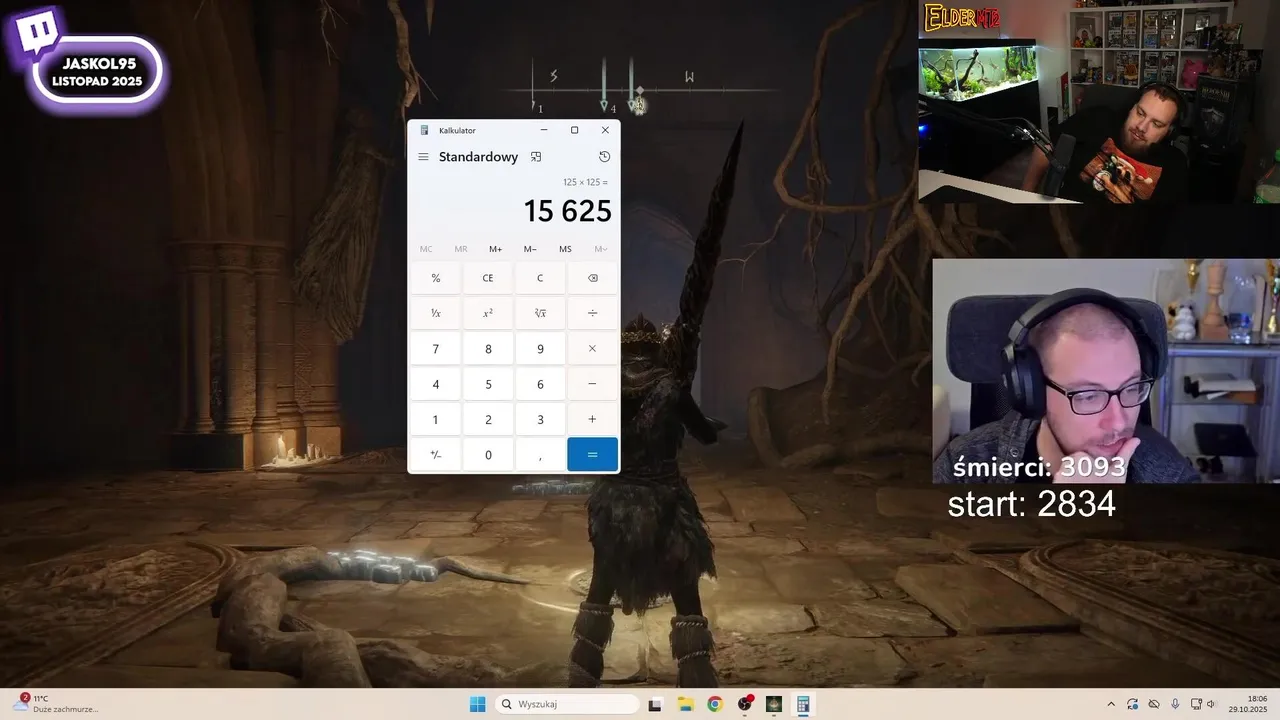The image size is (1280, 720).
Task: Click the microphone tray icon
Action: pyautogui.click(x=1175, y=704)
